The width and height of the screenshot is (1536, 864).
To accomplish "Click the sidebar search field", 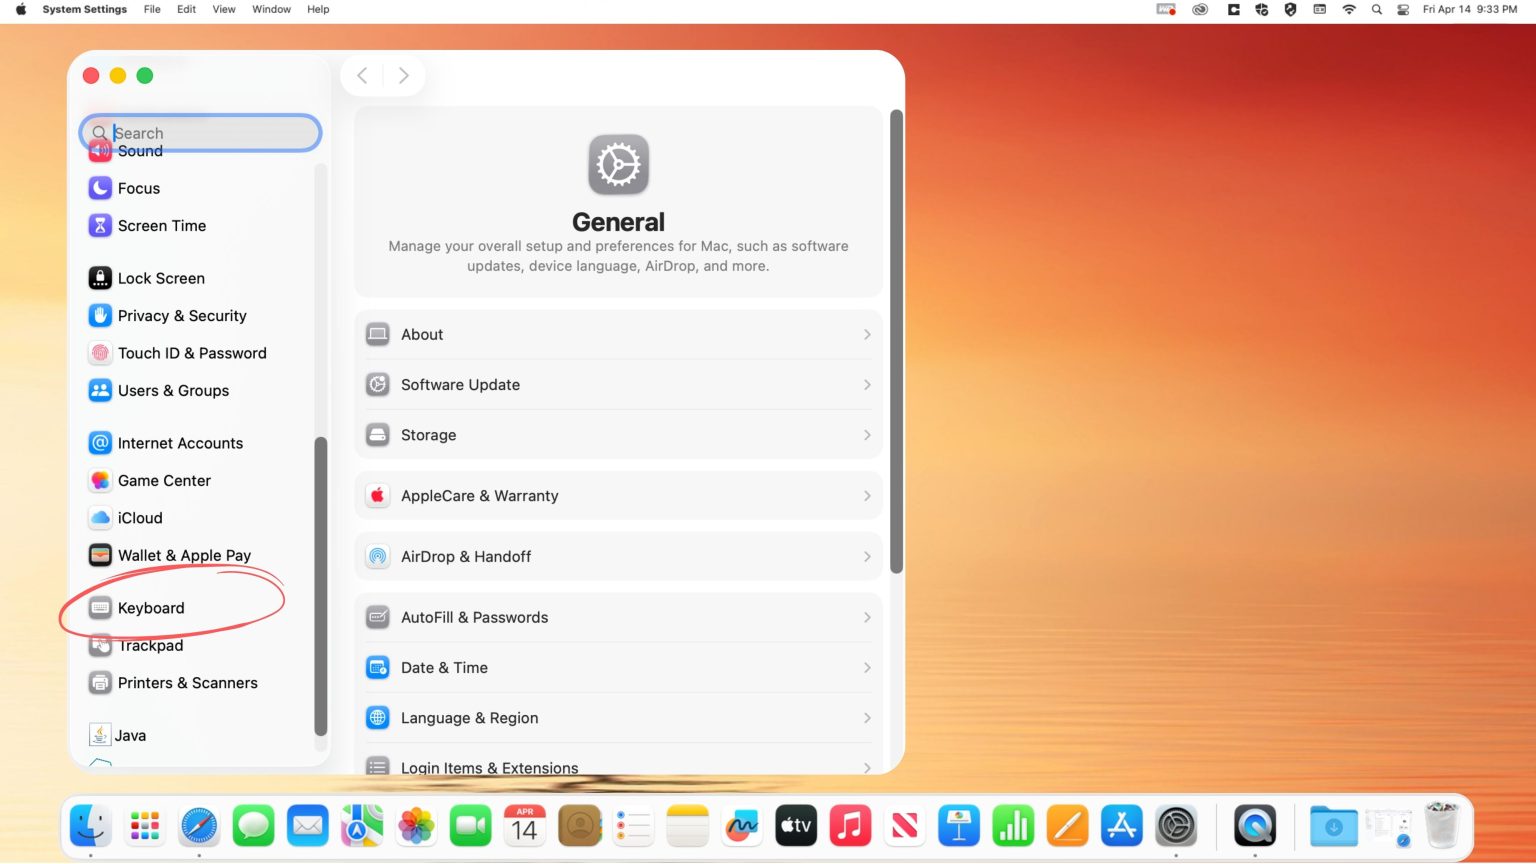I will click(200, 132).
